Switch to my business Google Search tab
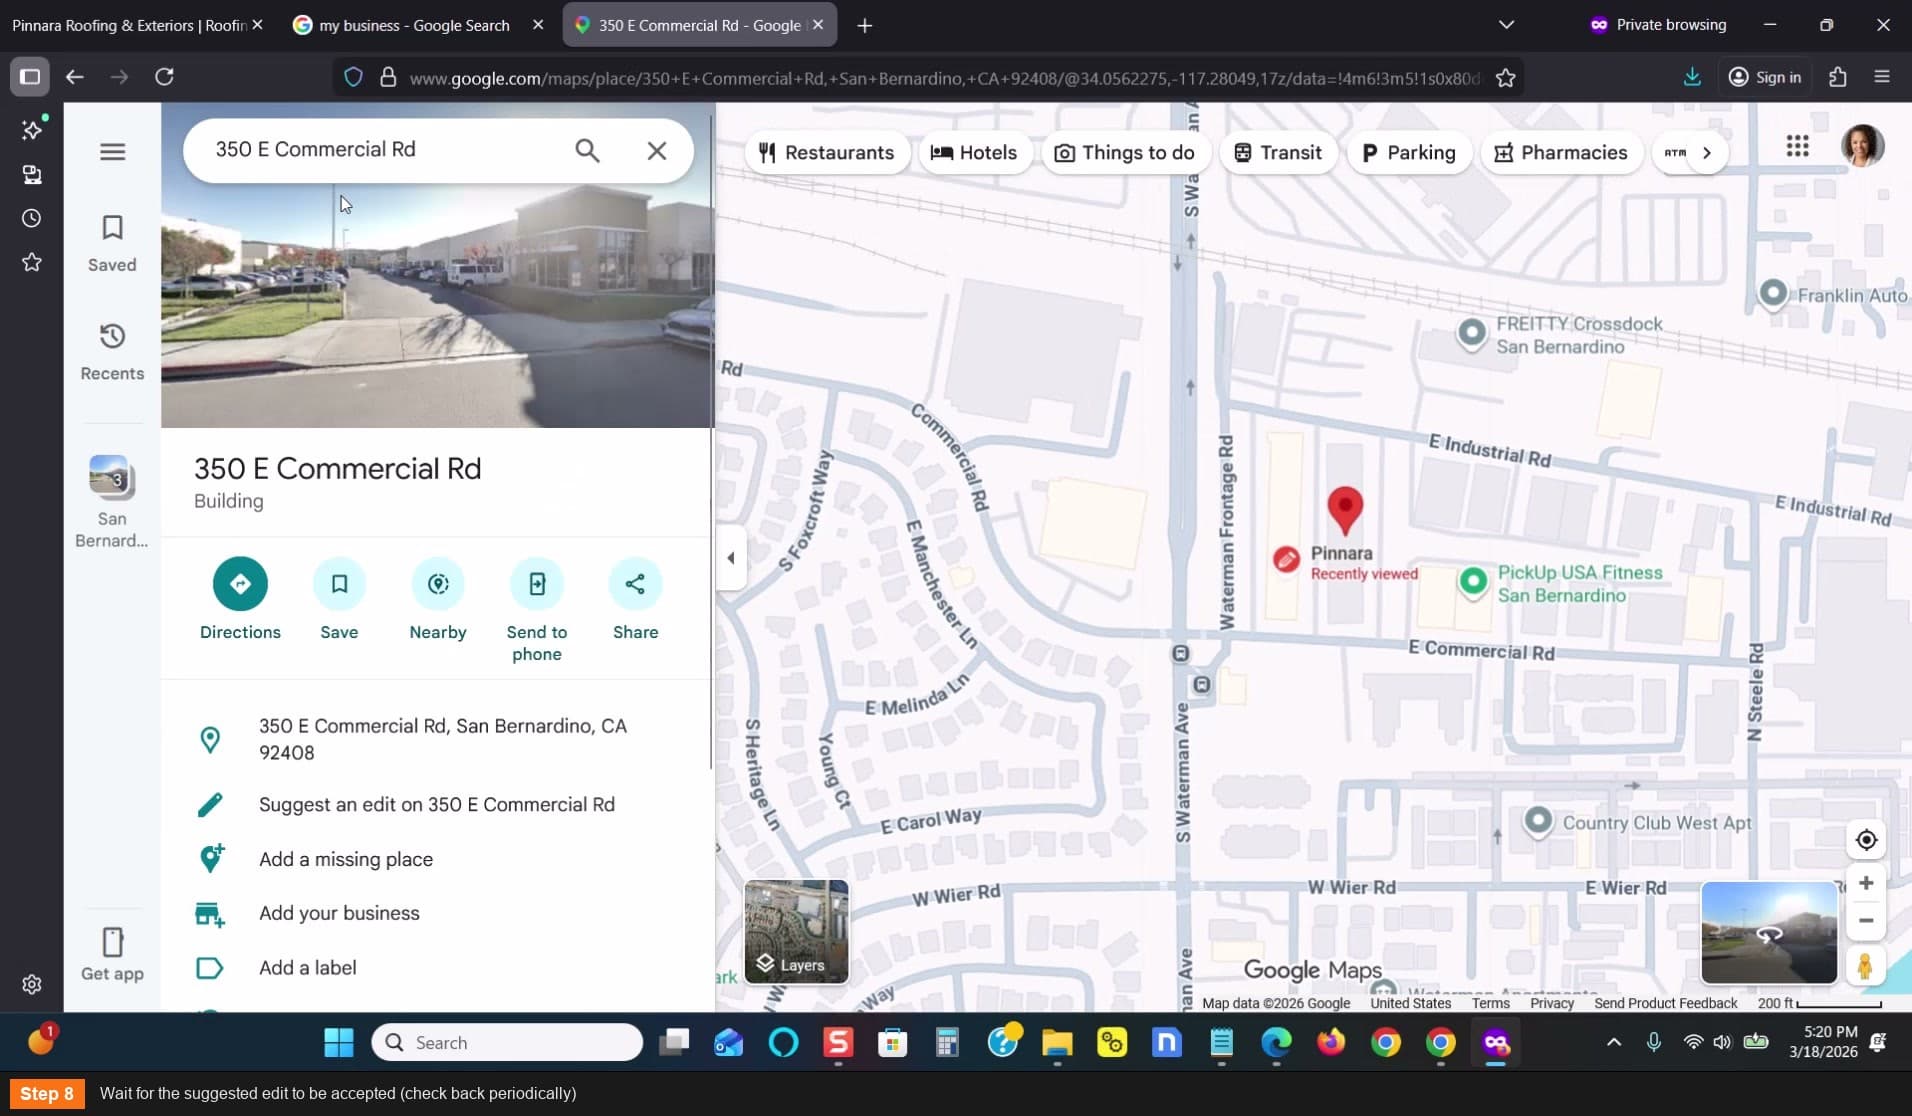The height and width of the screenshot is (1116, 1912). (414, 25)
